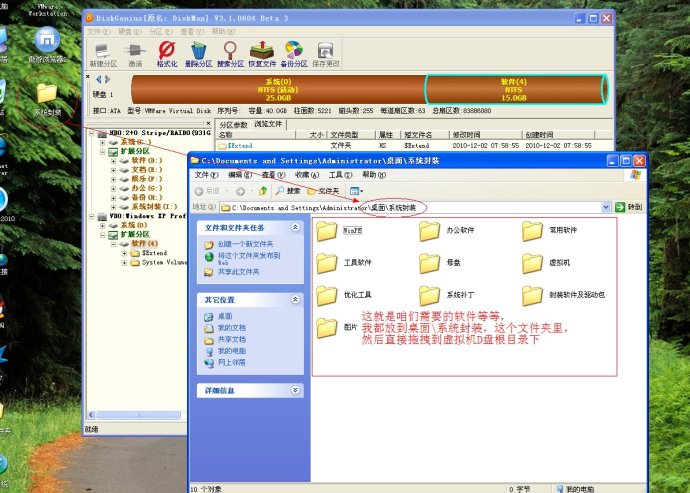Collapse the 其它位置 pane

(x=295, y=299)
